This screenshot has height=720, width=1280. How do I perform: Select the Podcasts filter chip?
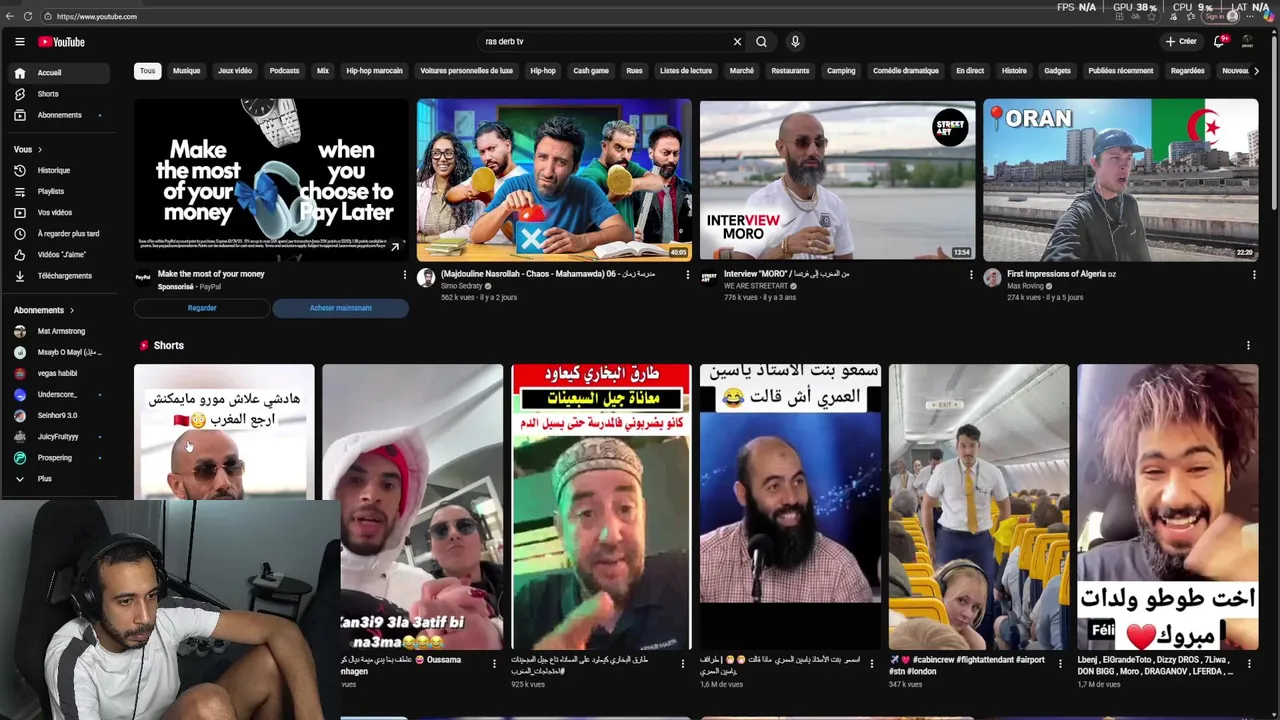[x=284, y=71]
